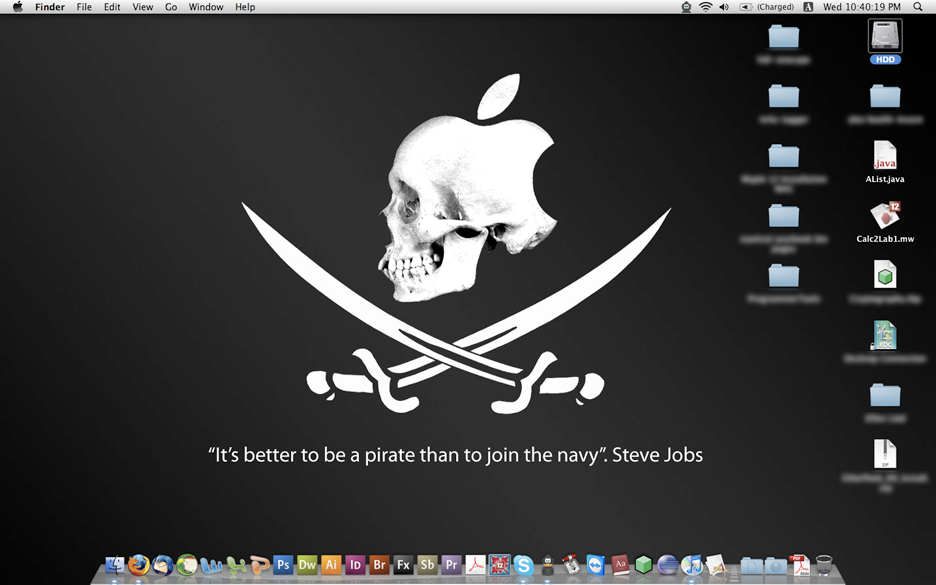This screenshot has width=936, height=585.
Task: Launch Microsoft Excel from the Dock
Action: tap(235, 565)
